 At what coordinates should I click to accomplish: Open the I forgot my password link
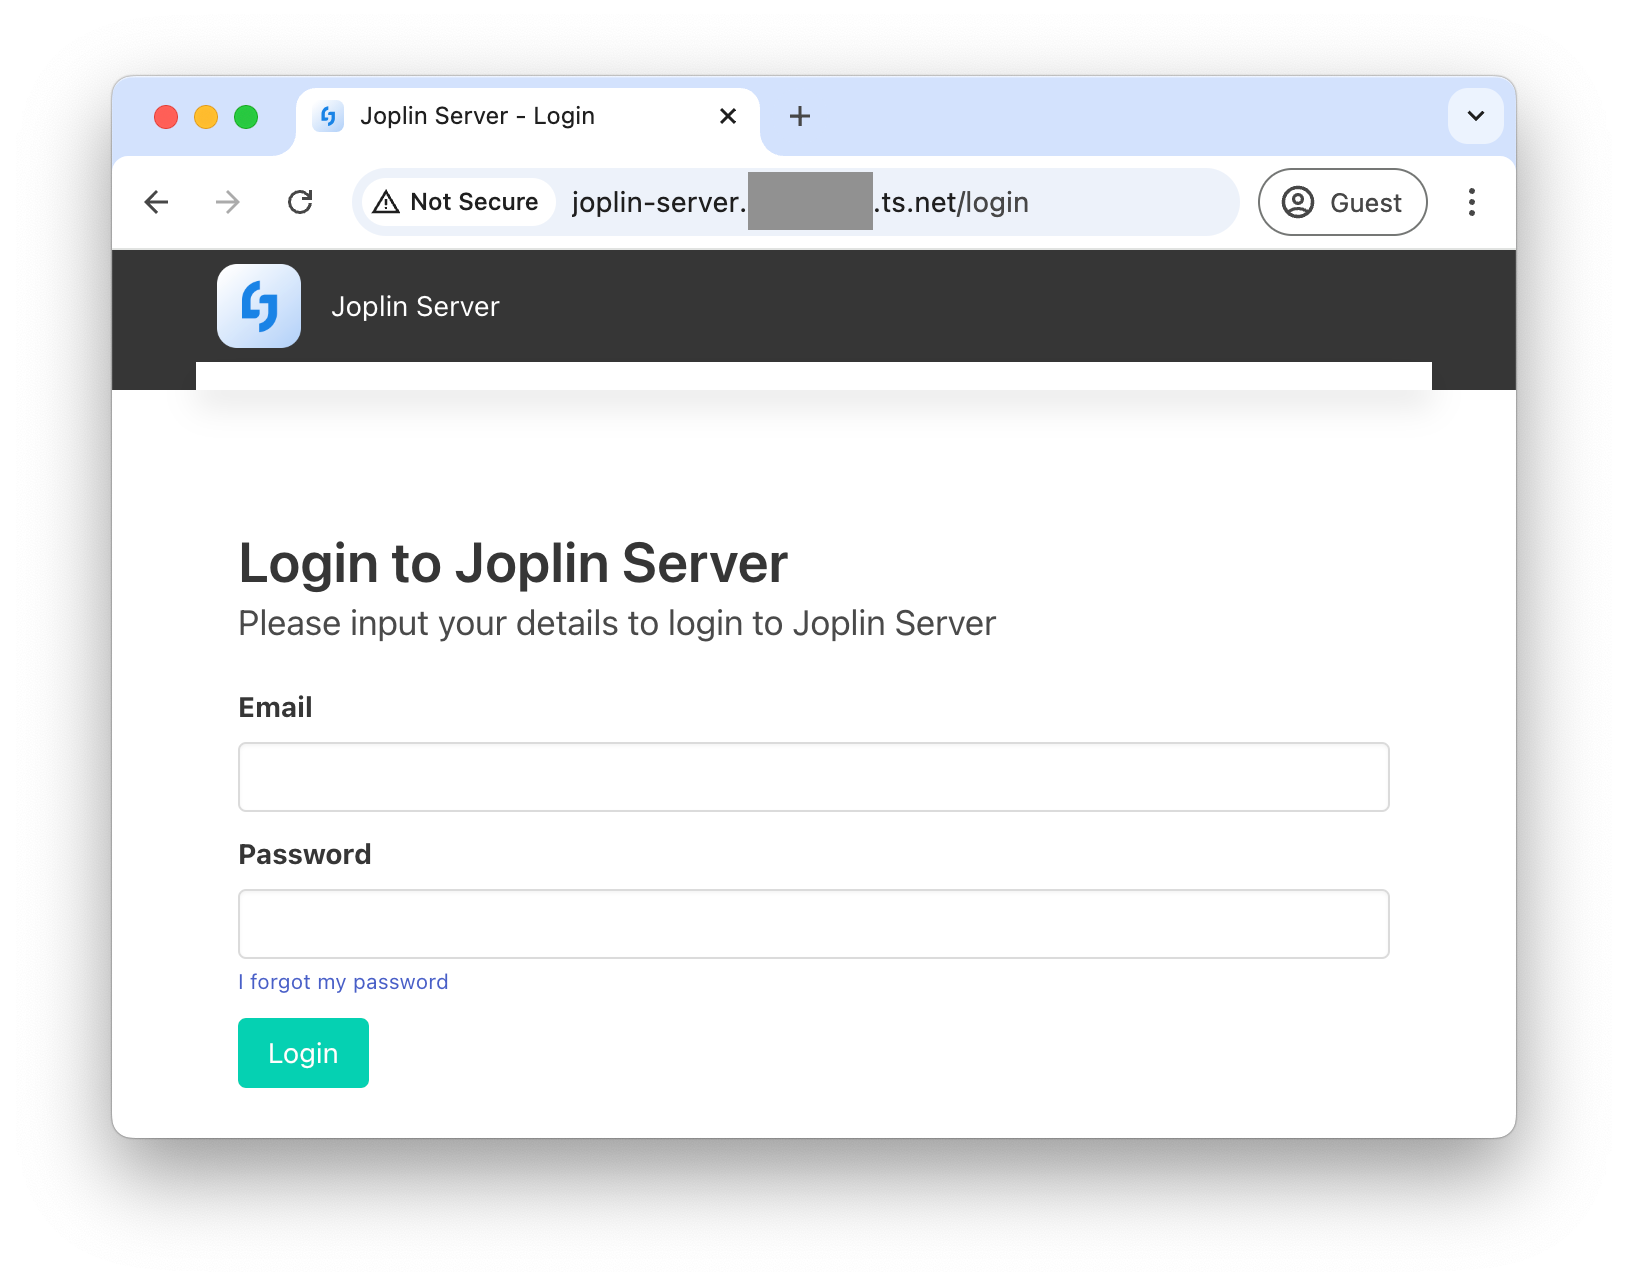[x=343, y=981]
